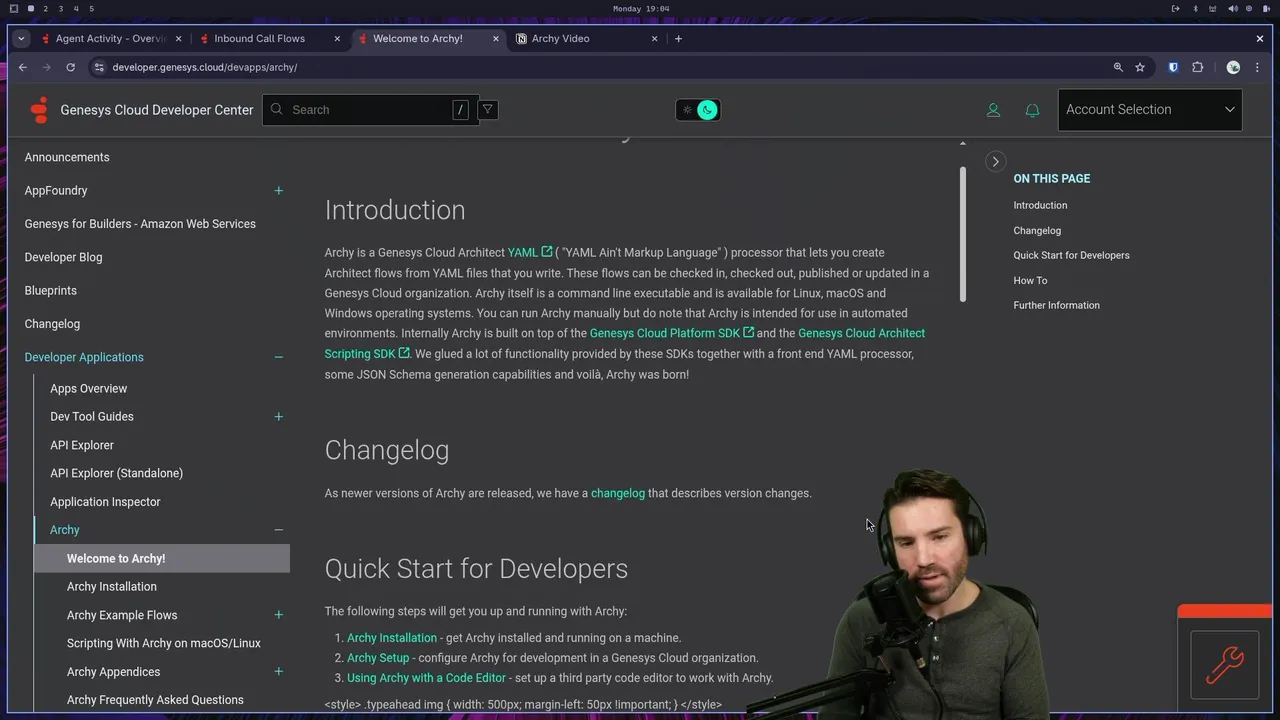1280x720 pixels.
Task: Open Application Inspector
Action: 105,502
